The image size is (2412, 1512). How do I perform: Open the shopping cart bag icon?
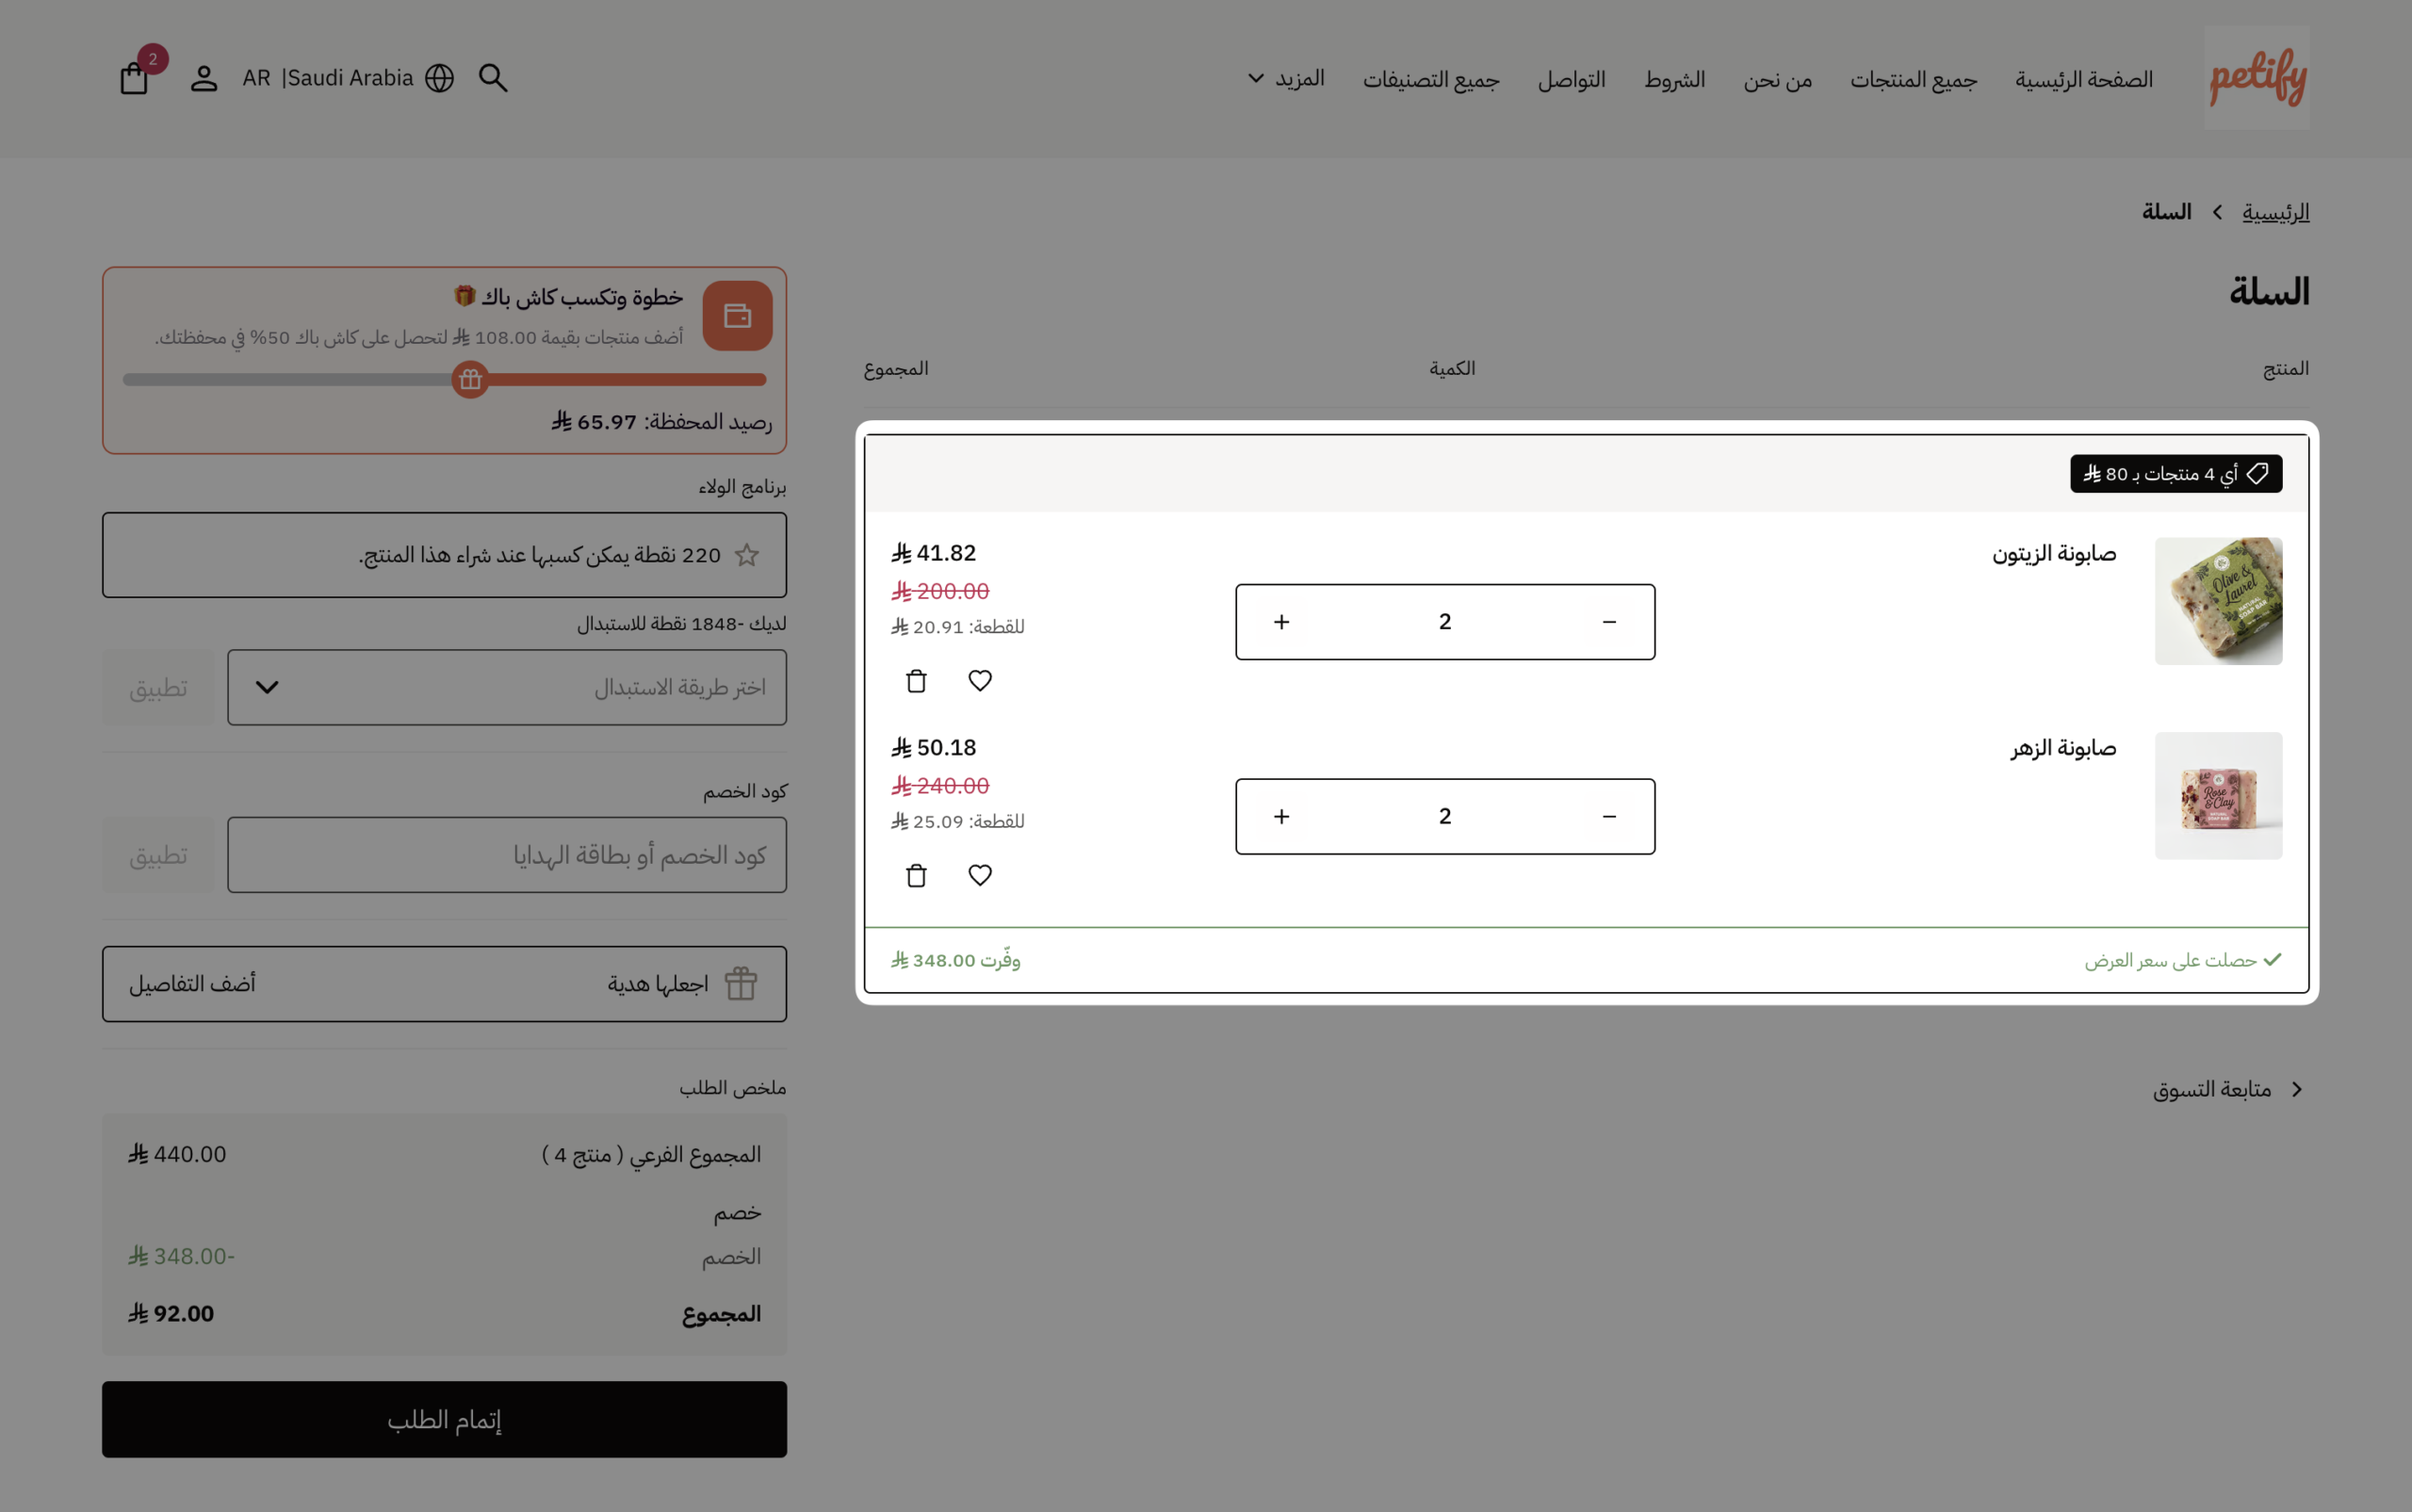[134, 78]
